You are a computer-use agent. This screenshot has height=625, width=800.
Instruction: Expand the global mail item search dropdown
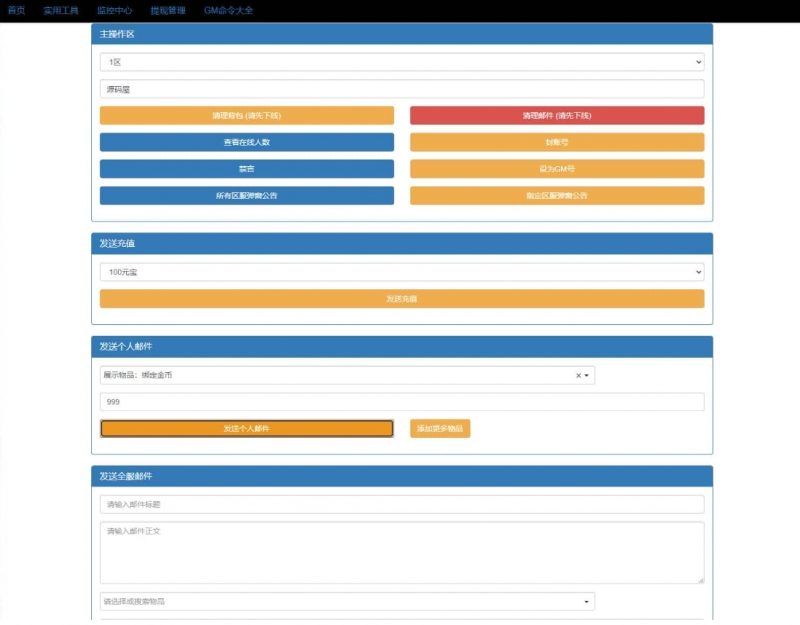pyautogui.click(x=586, y=602)
